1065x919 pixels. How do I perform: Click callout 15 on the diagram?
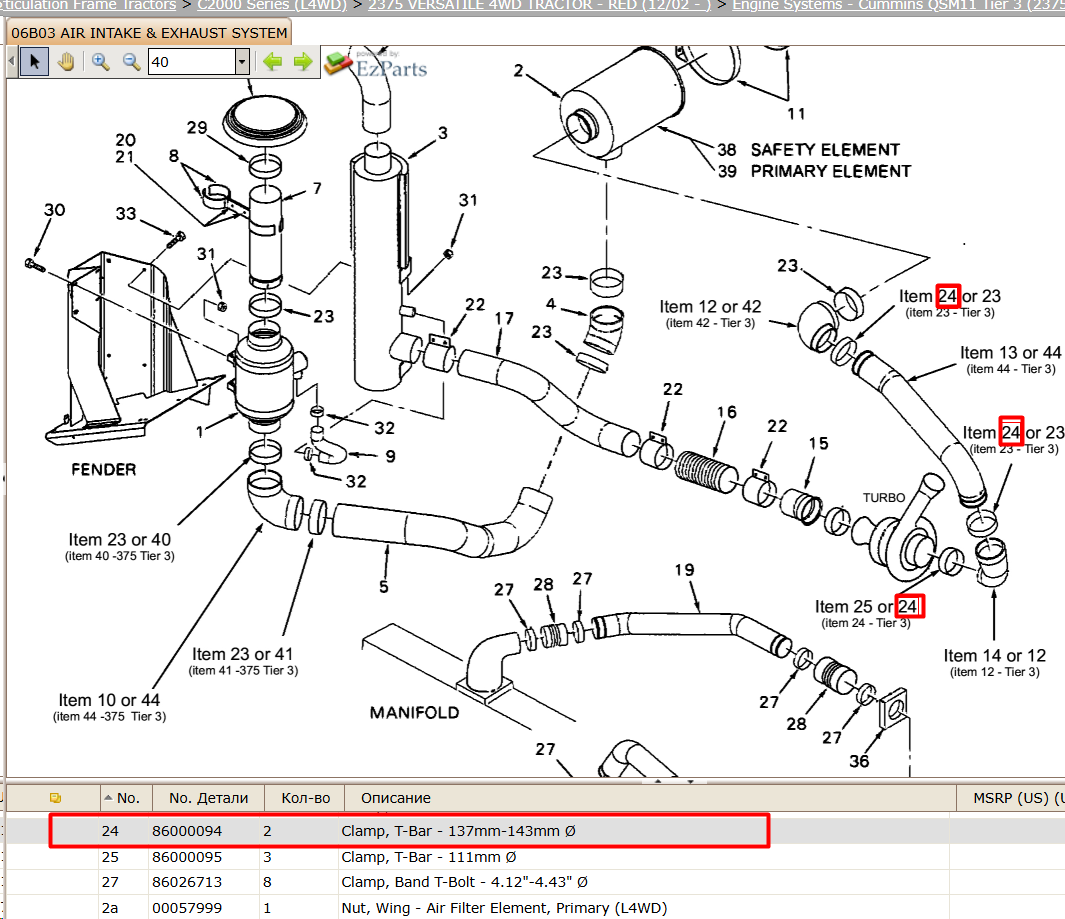818,444
